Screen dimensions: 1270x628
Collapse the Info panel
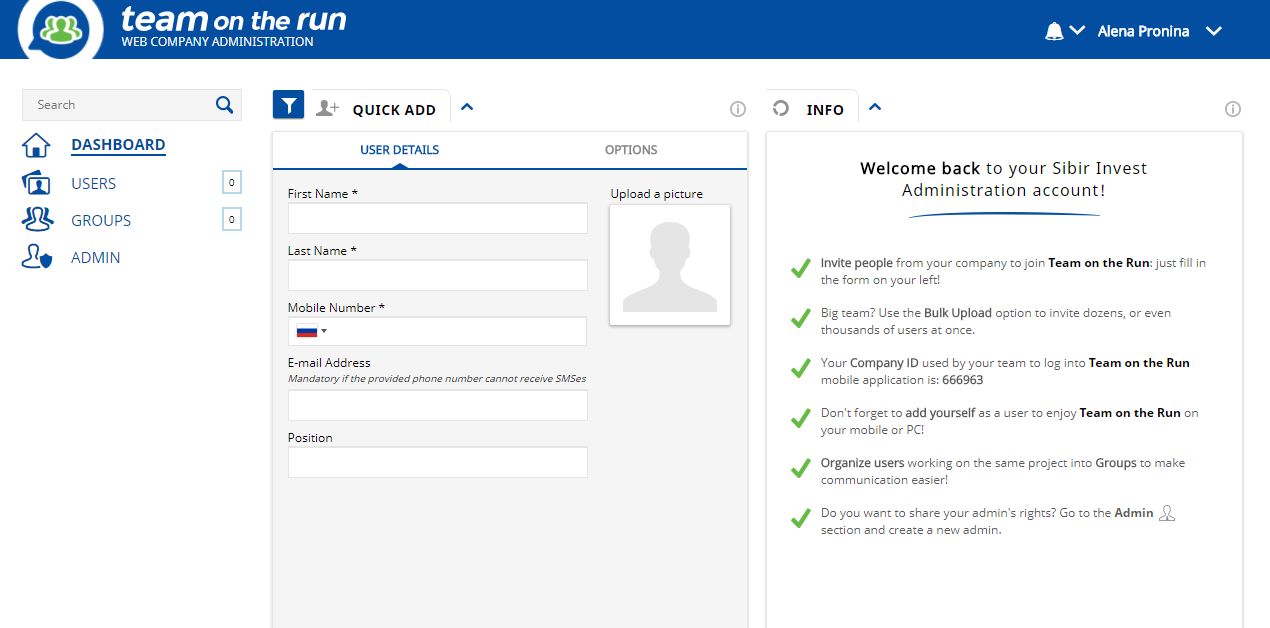click(875, 107)
